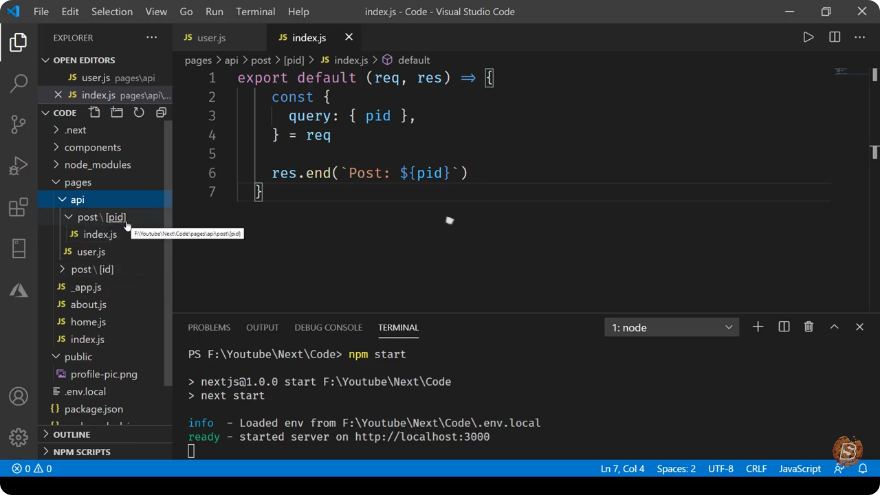This screenshot has height=495, width=880.
Task: Click the JavaScript language mode in status bar
Action: point(799,469)
